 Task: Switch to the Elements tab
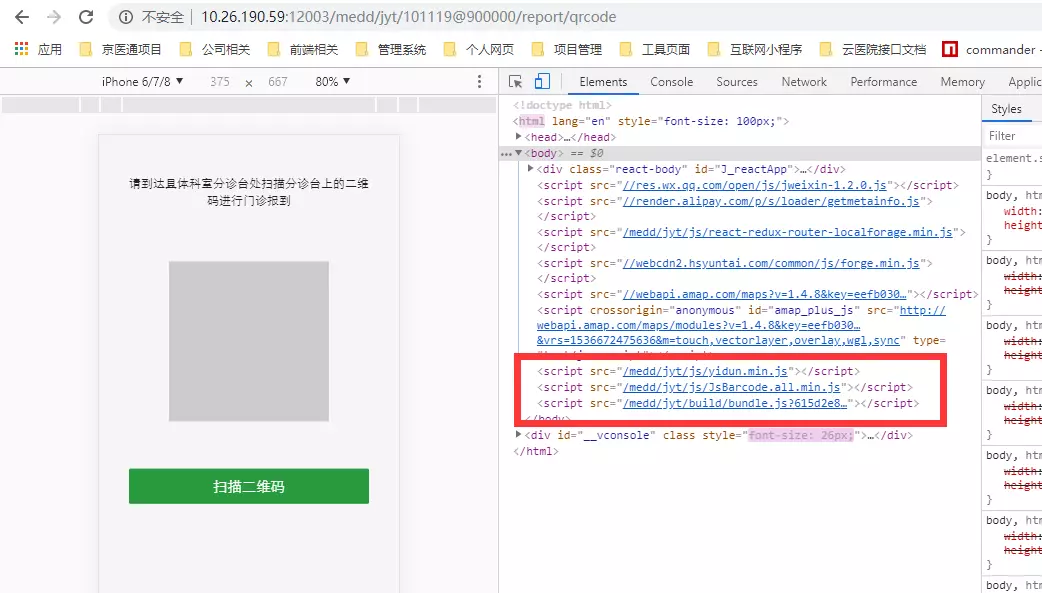coord(603,82)
